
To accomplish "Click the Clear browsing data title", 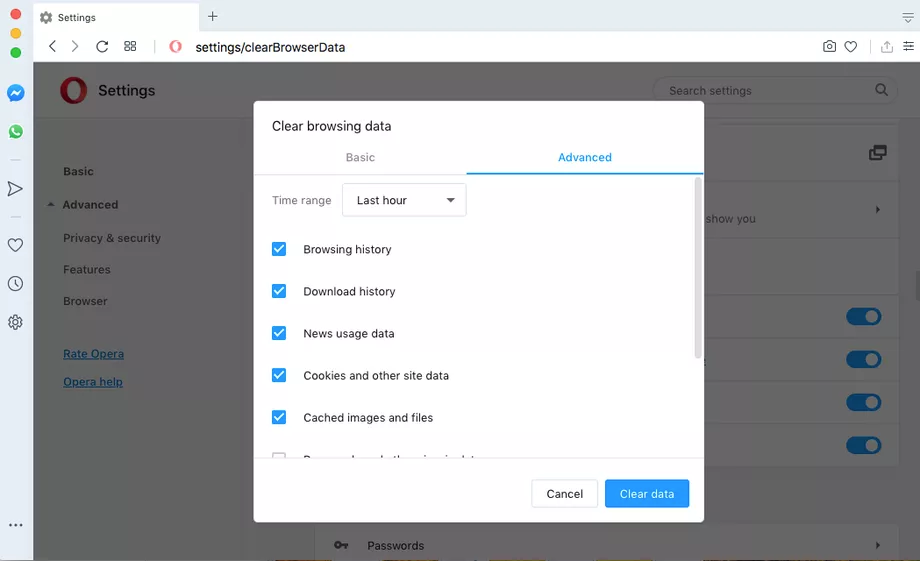I will 332,126.
